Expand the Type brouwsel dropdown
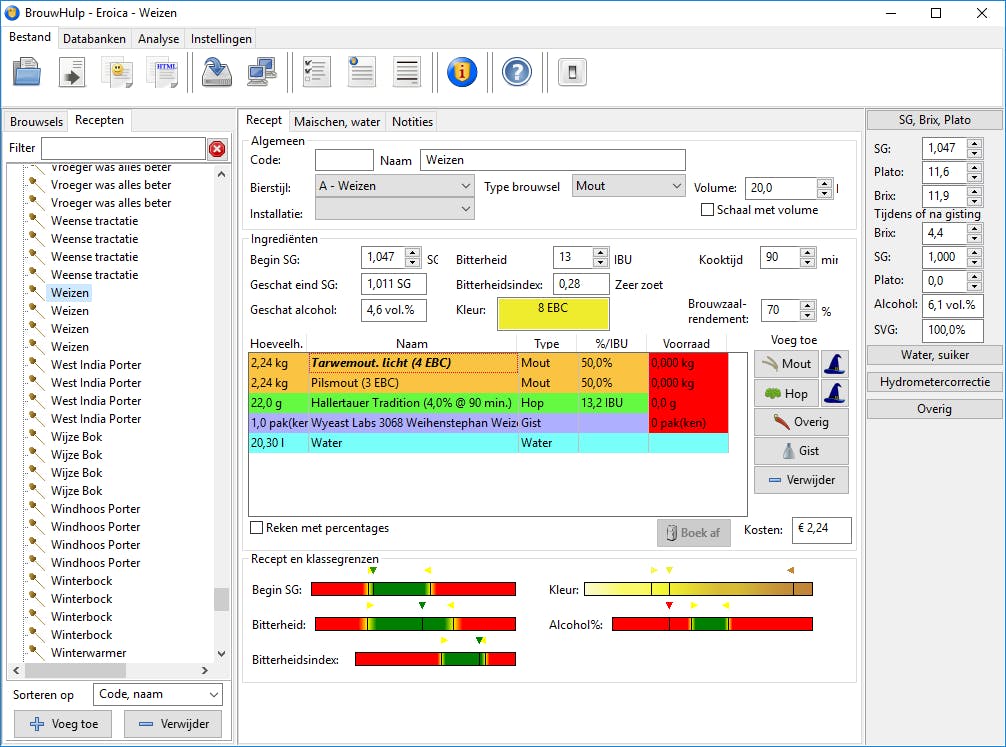The image size is (1006, 747). (x=629, y=186)
